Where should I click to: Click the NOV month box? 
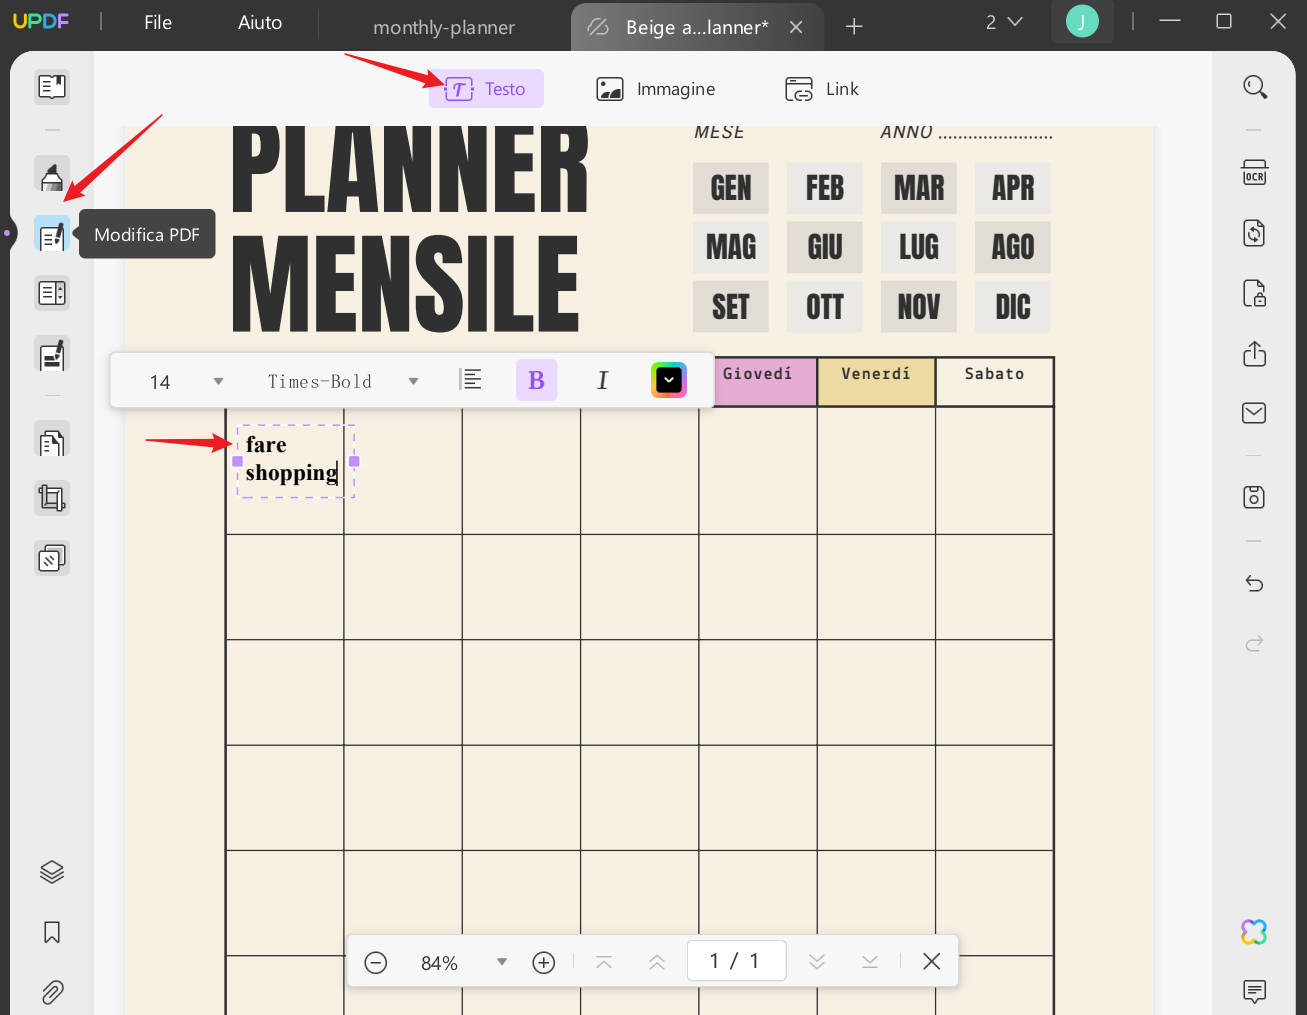(x=919, y=307)
